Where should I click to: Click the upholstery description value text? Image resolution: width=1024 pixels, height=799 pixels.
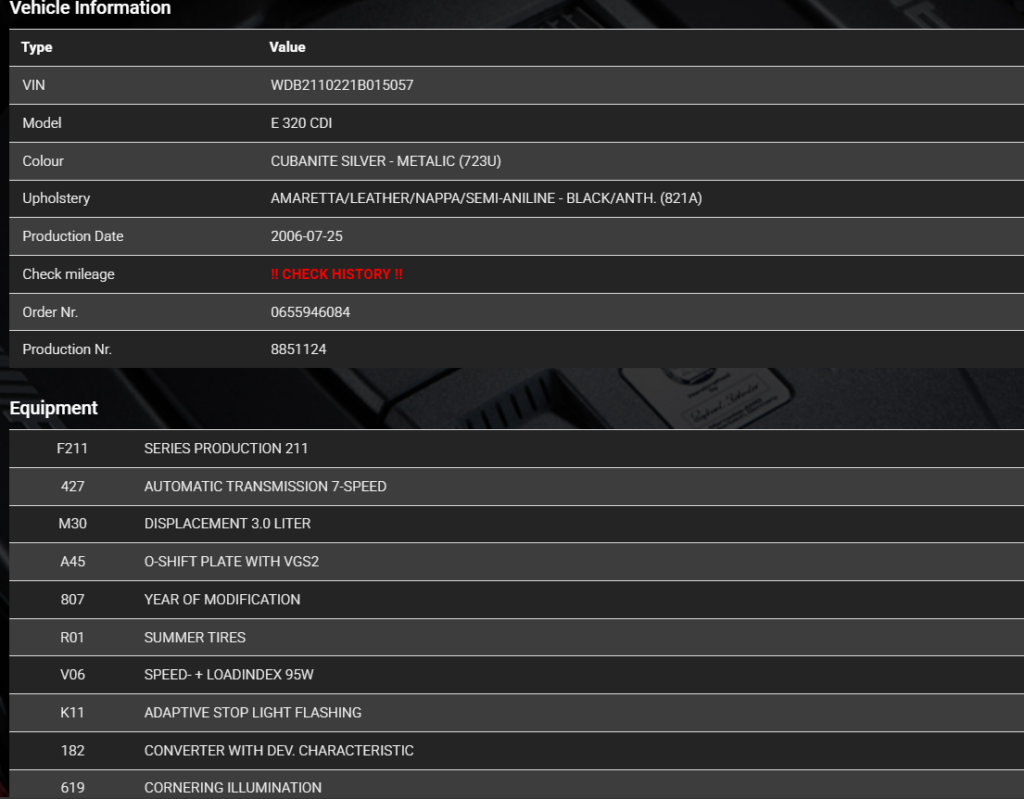(486, 199)
